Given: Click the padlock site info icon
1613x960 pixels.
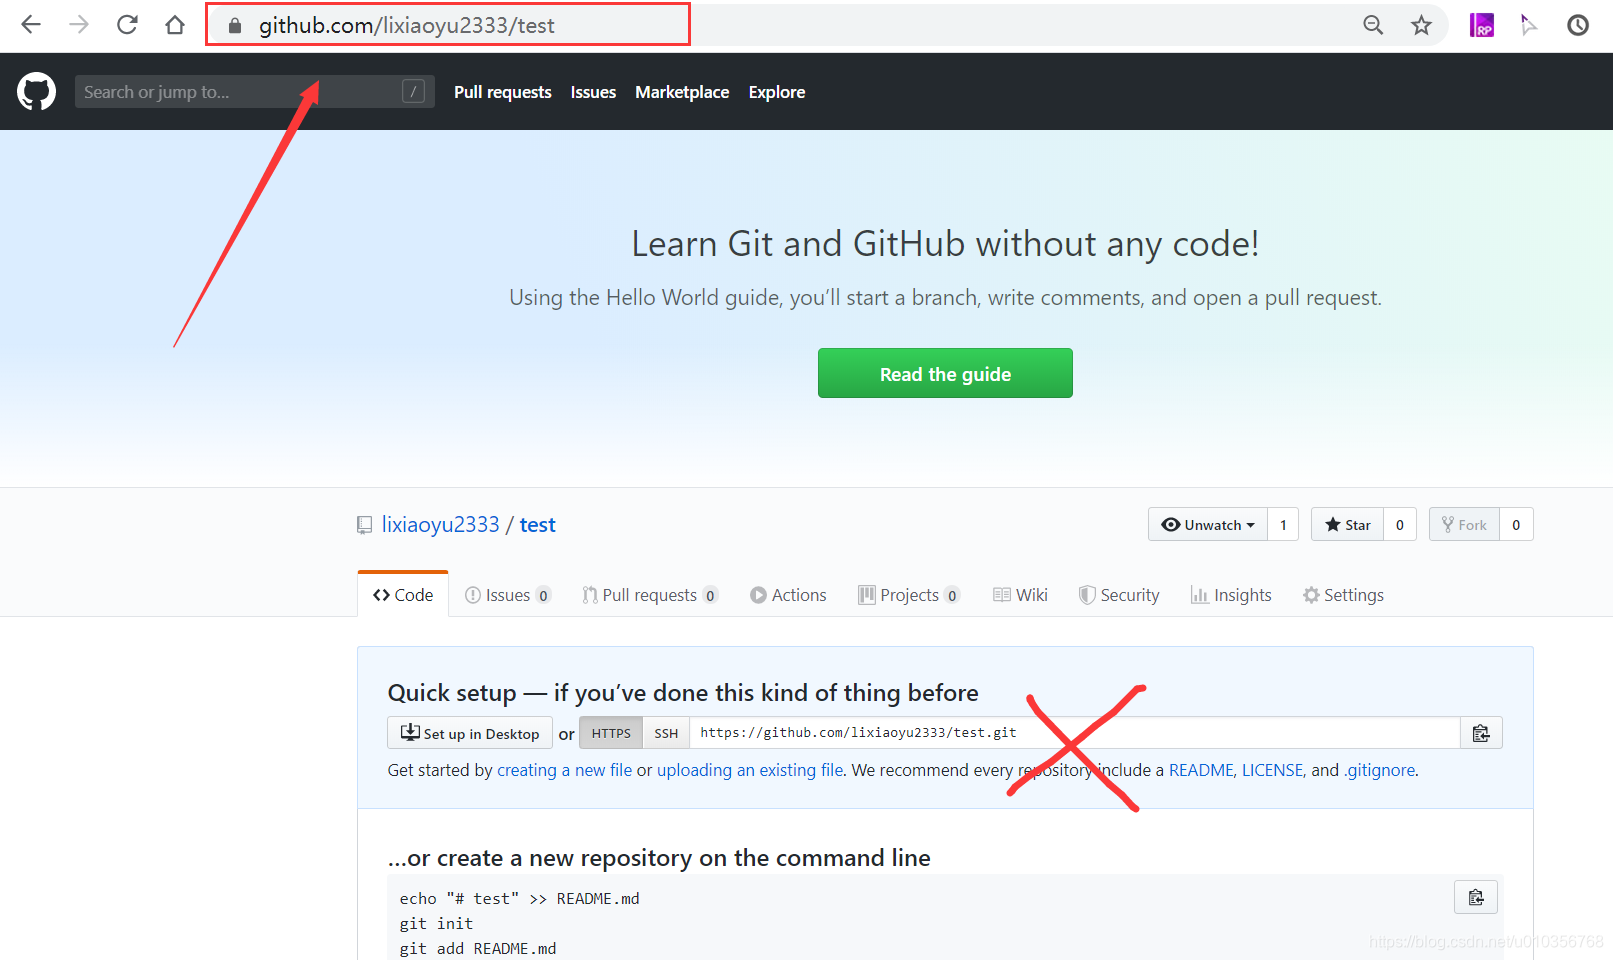Looking at the screenshot, I should coord(235,26).
